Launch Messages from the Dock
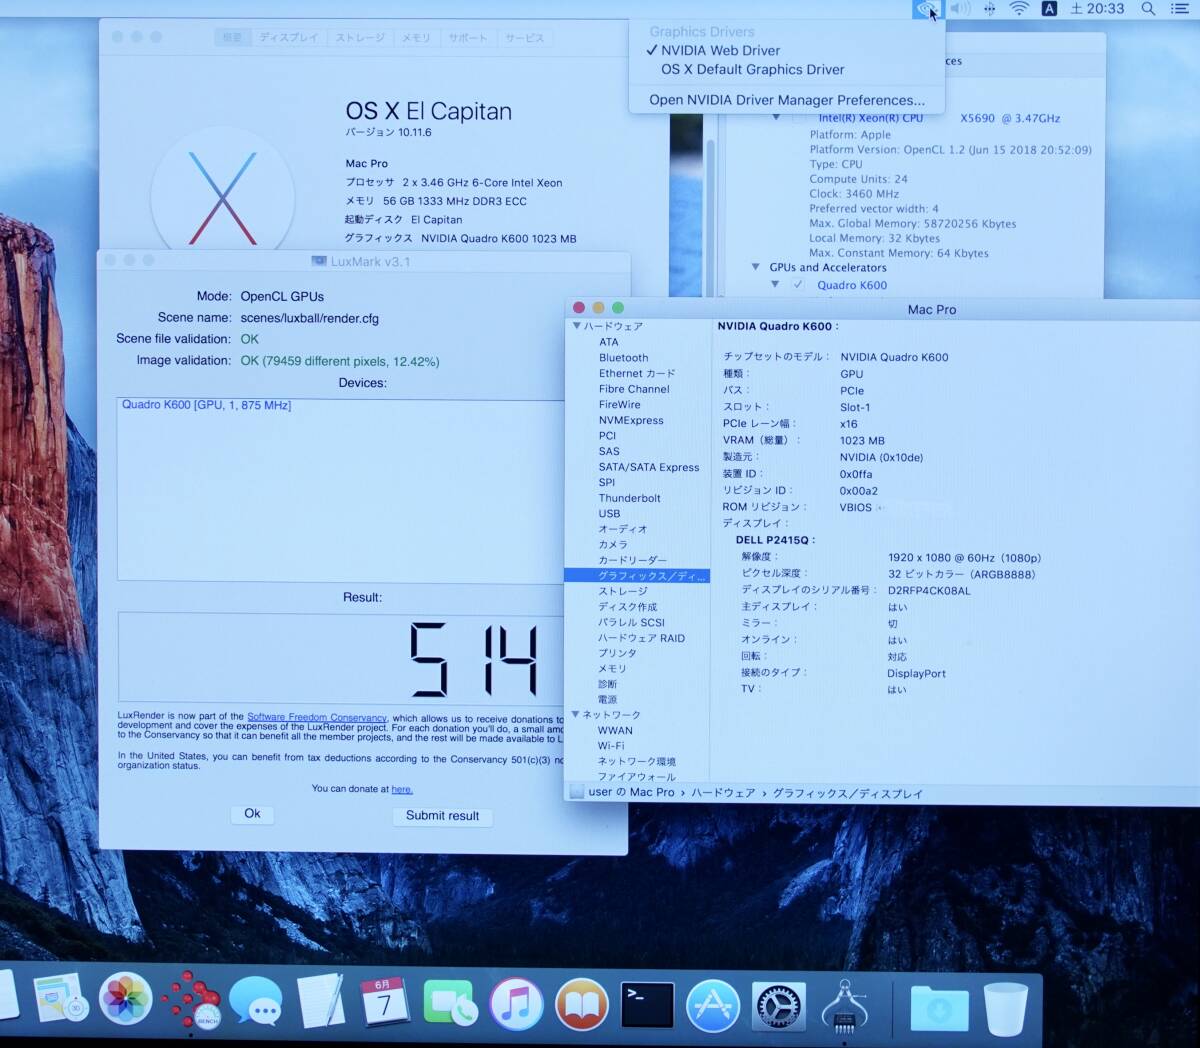 pyautogui.click(x=256, y=1002)
